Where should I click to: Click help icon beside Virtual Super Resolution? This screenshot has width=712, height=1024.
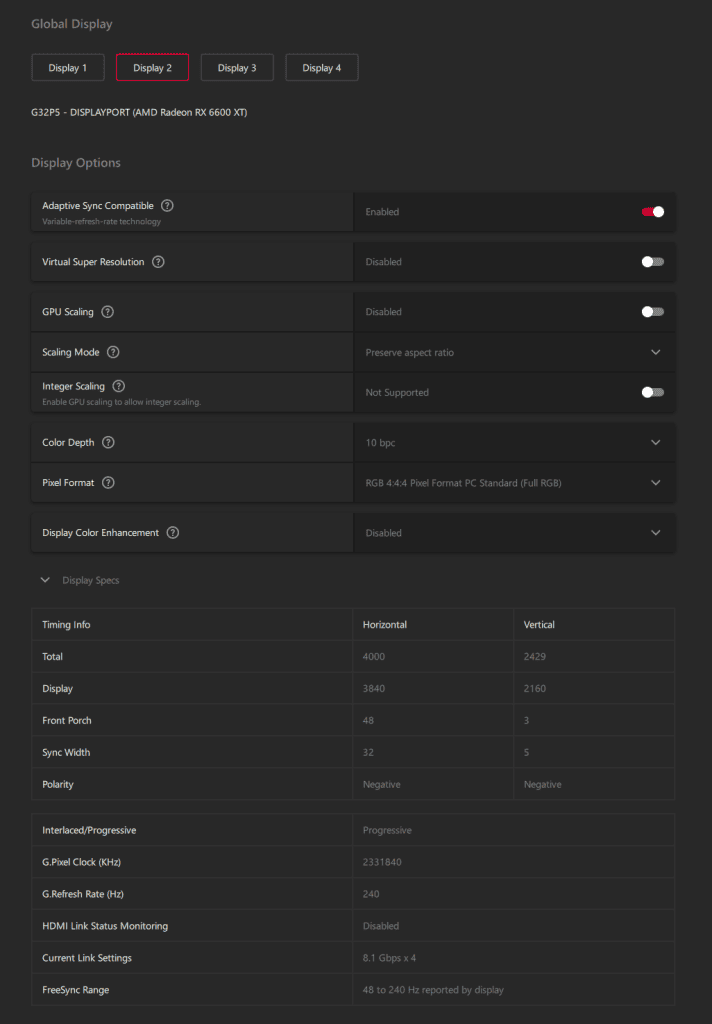(x=158, y=262)
